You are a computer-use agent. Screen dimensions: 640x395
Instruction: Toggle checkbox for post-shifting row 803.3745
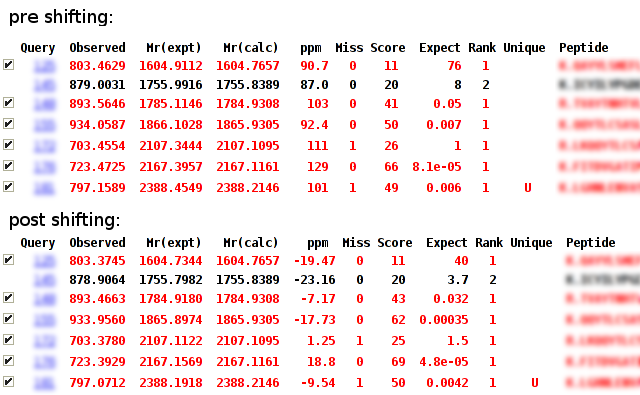(x=9, y=260)
